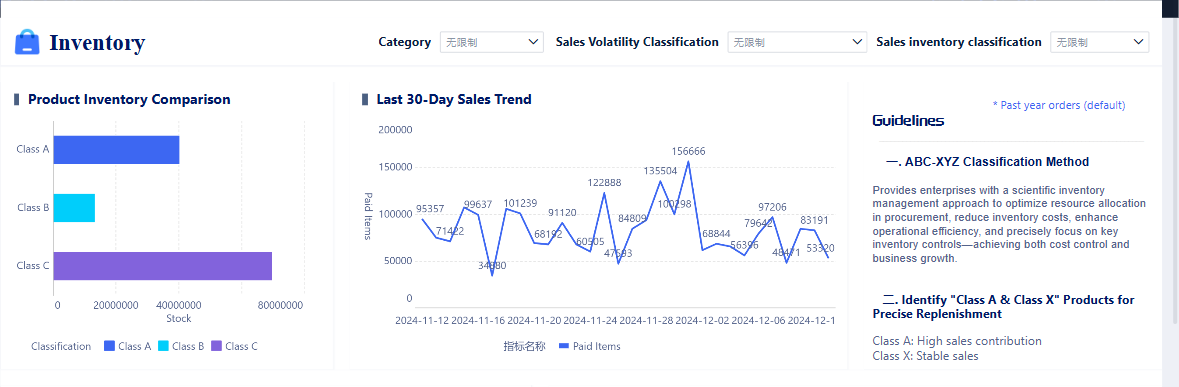Screen dimensions: 1179x387
Task: Click the Class C purple bar
Action: click(162, 266)
